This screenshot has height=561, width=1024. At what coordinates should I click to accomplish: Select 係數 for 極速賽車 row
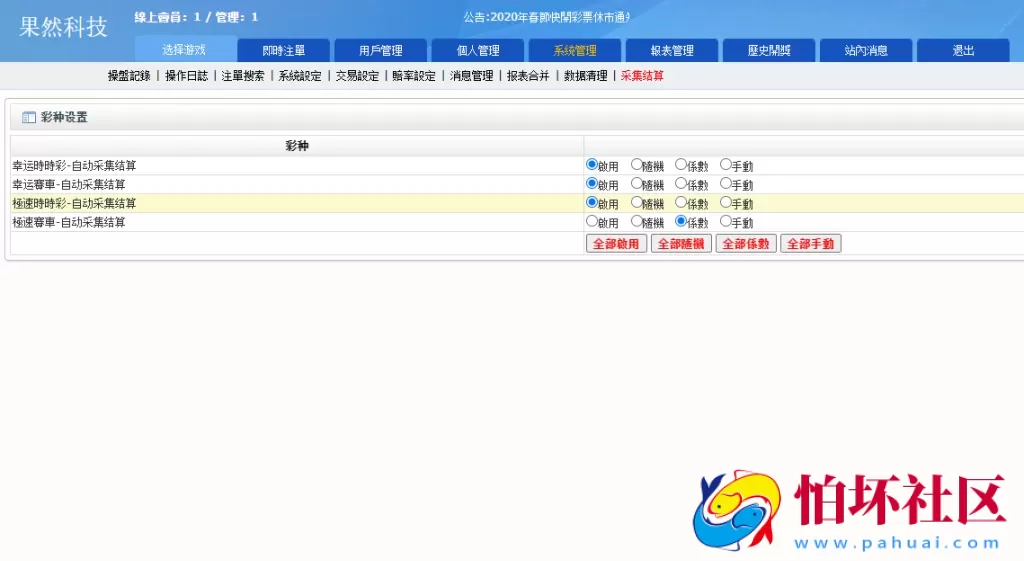point(681,221)
